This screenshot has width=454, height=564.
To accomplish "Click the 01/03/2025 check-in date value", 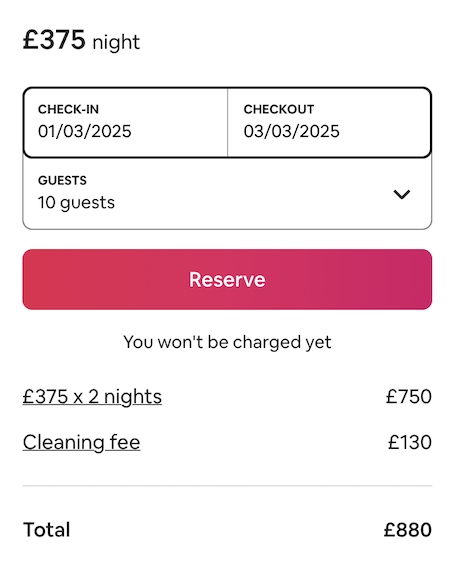I will click(85, 131).
